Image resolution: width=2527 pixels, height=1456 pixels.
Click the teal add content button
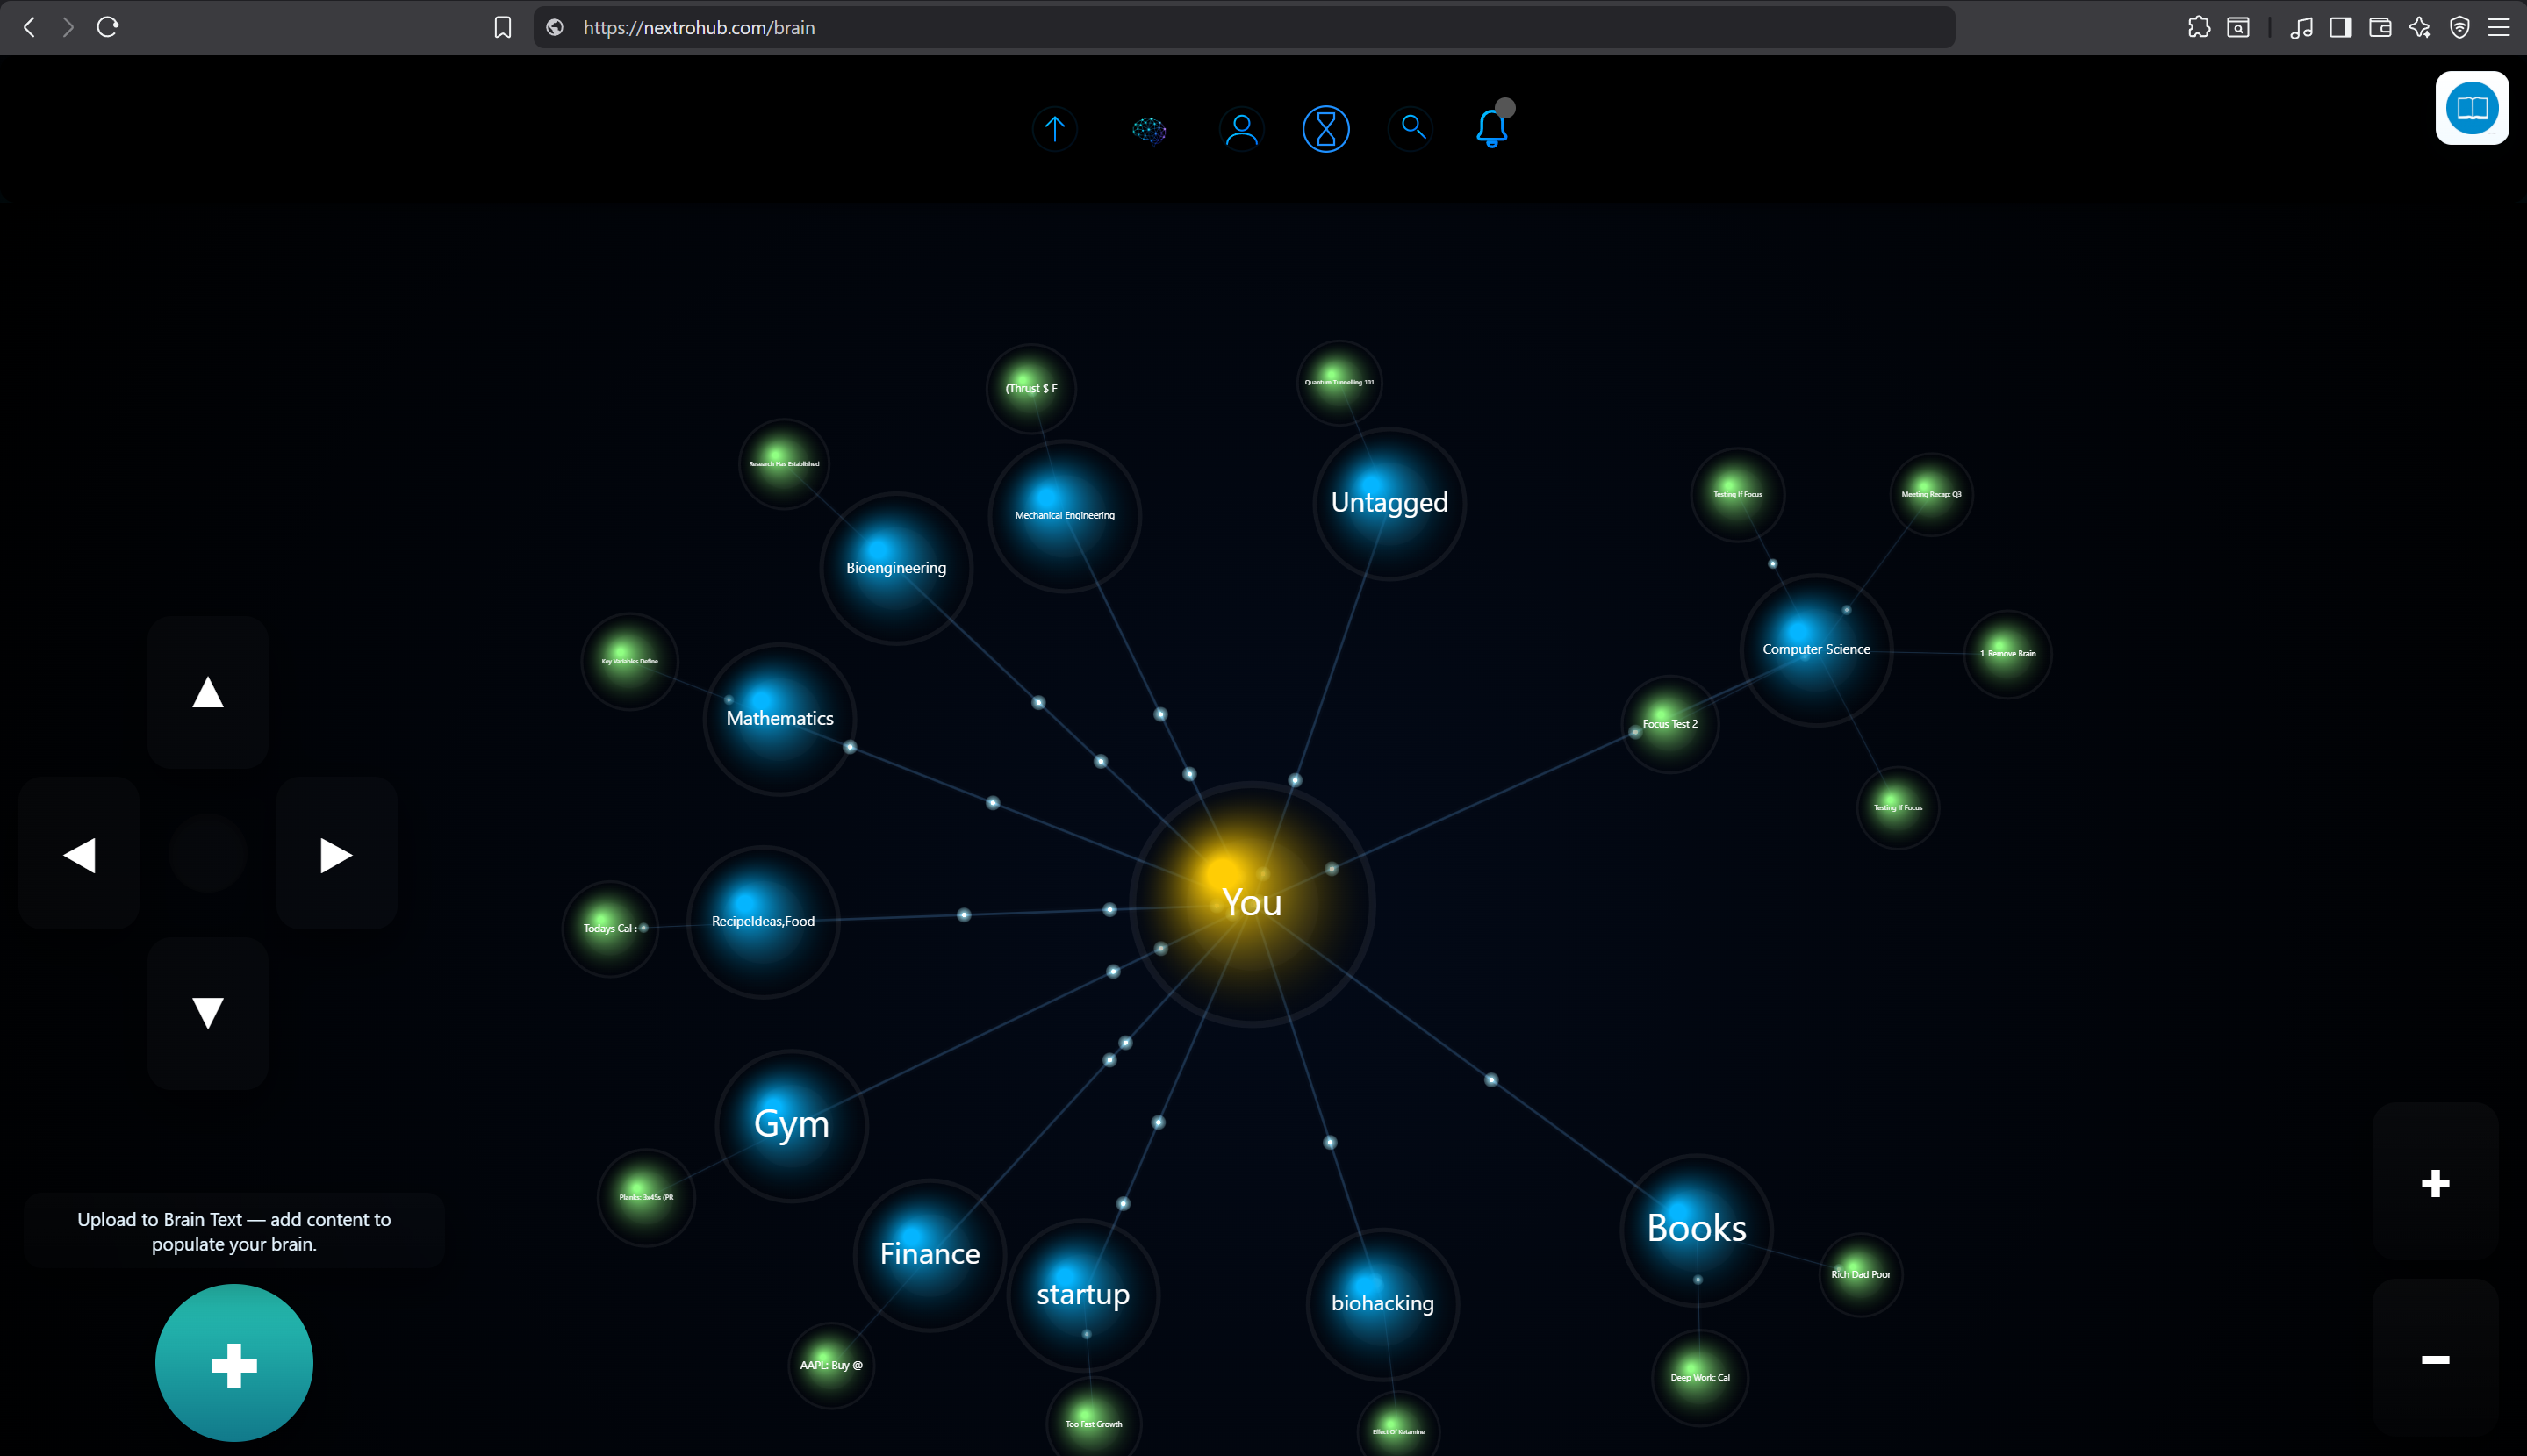(x=234, y=1364)
